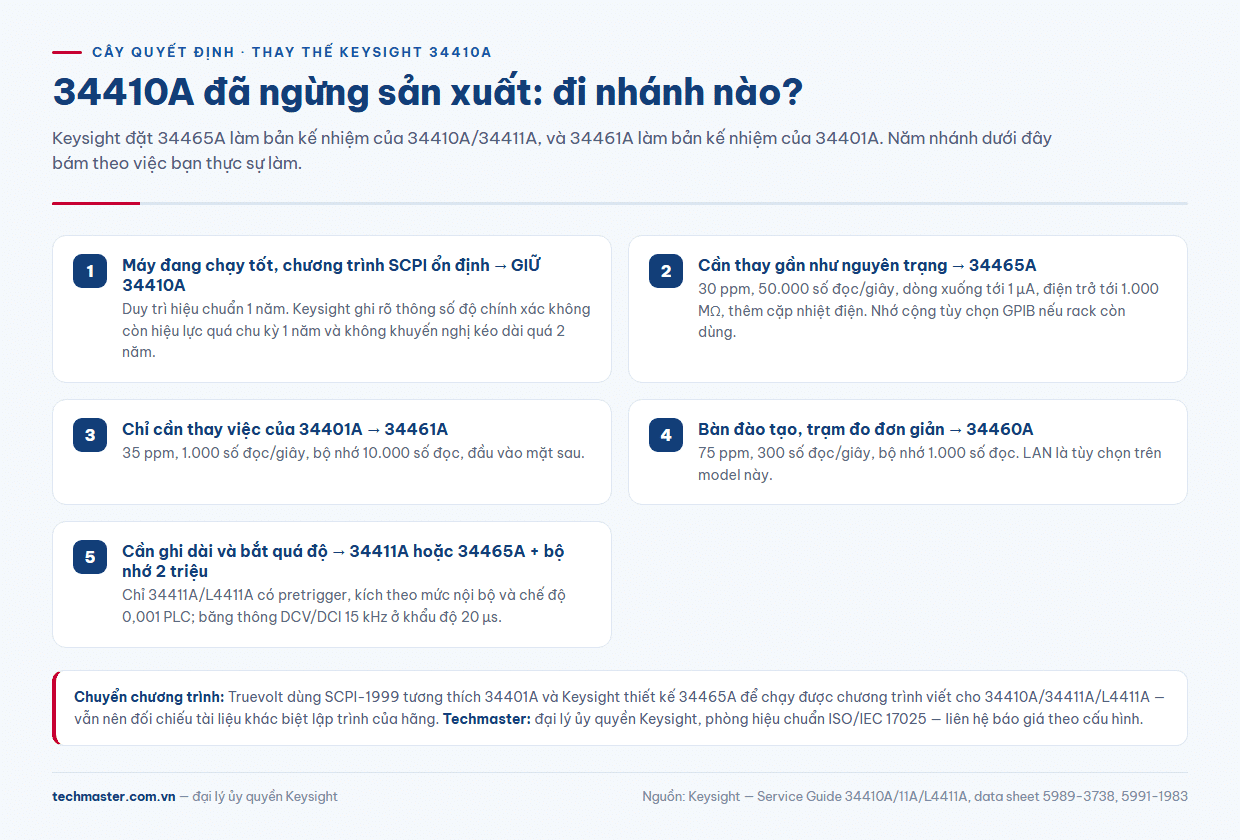
Task: Click the number 5 badge icon
Action: (90, 557)
